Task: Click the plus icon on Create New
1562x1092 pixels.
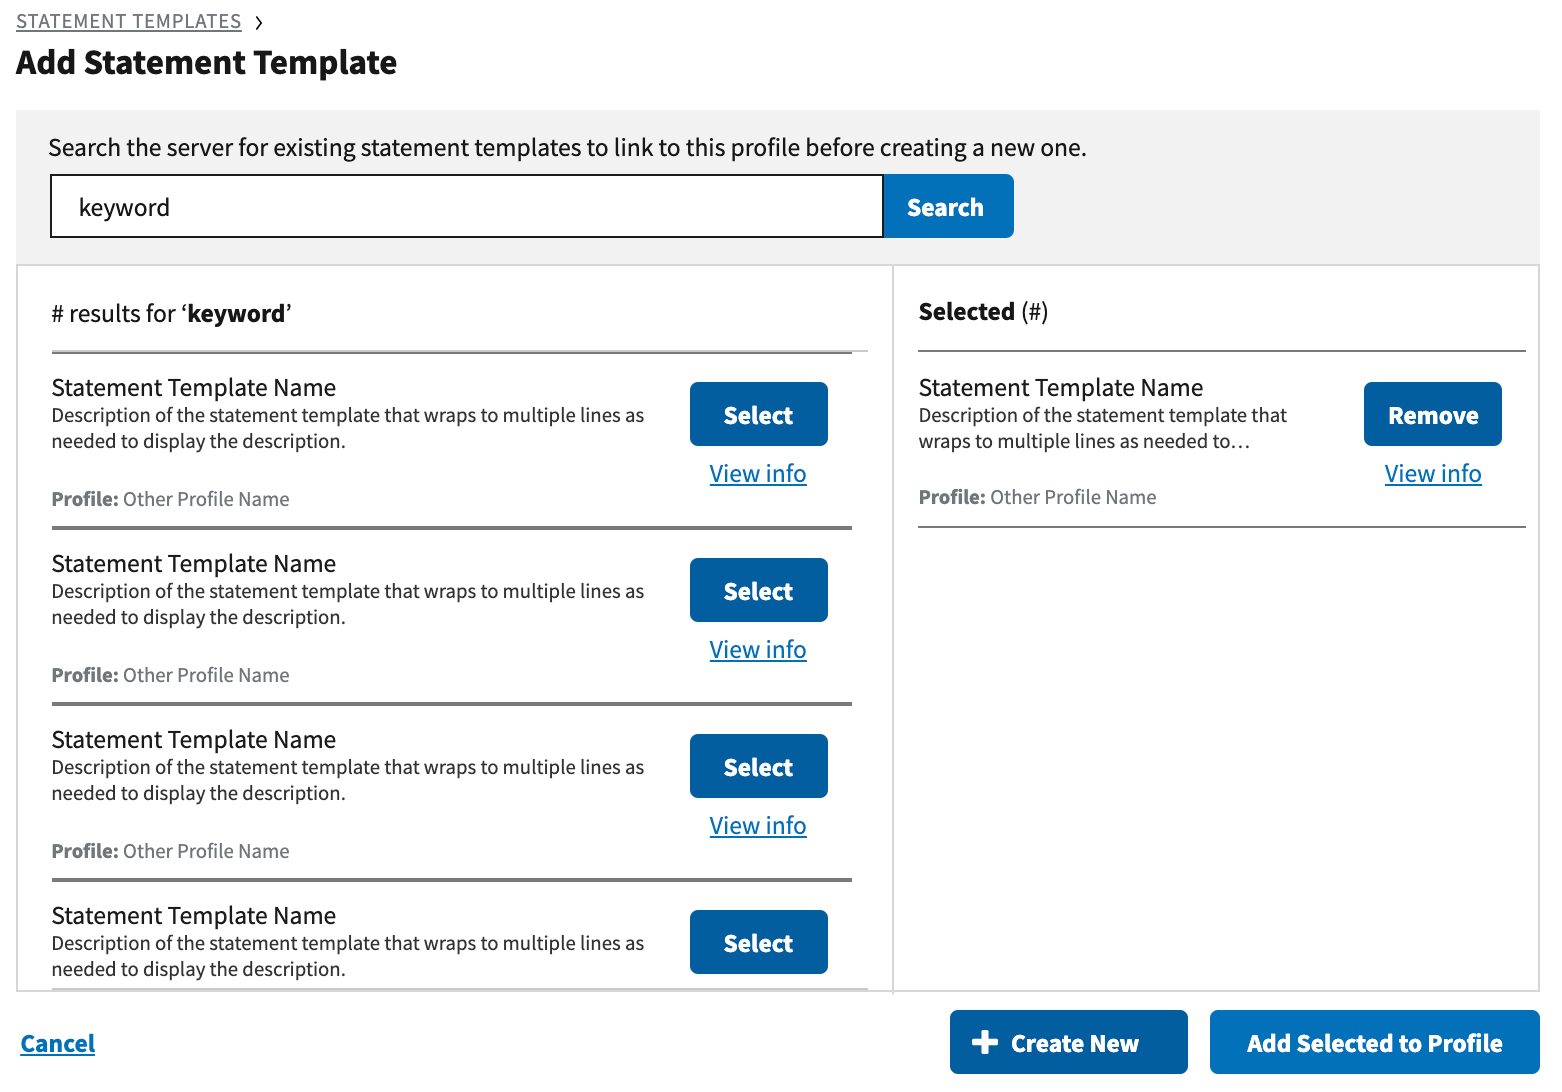Action: 984,1042
